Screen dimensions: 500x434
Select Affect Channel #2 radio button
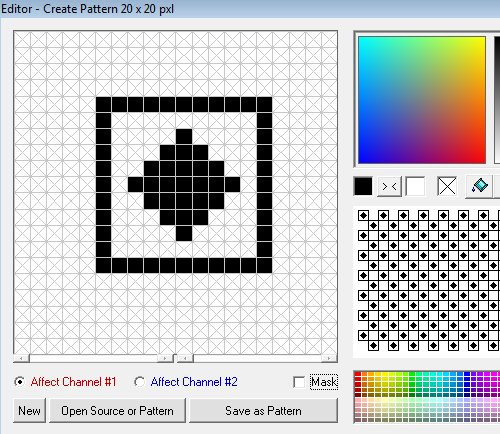(139, 382)
